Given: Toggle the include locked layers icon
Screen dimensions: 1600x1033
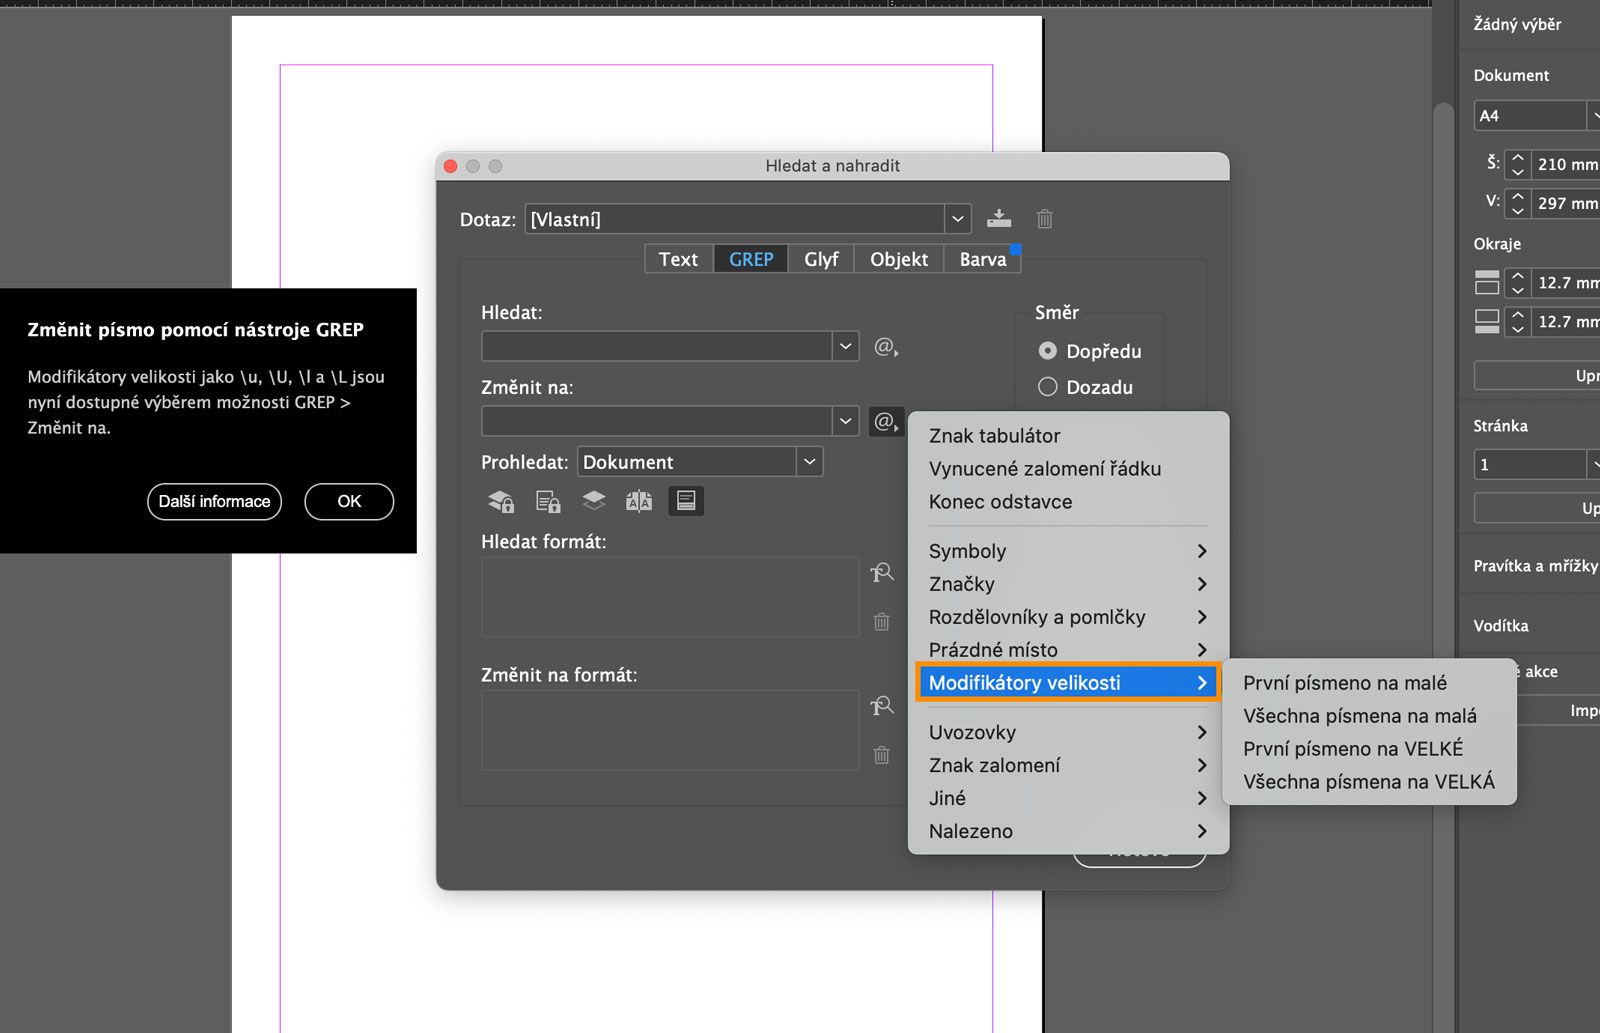Looking at the screenshot, I should tap(501, 501).
